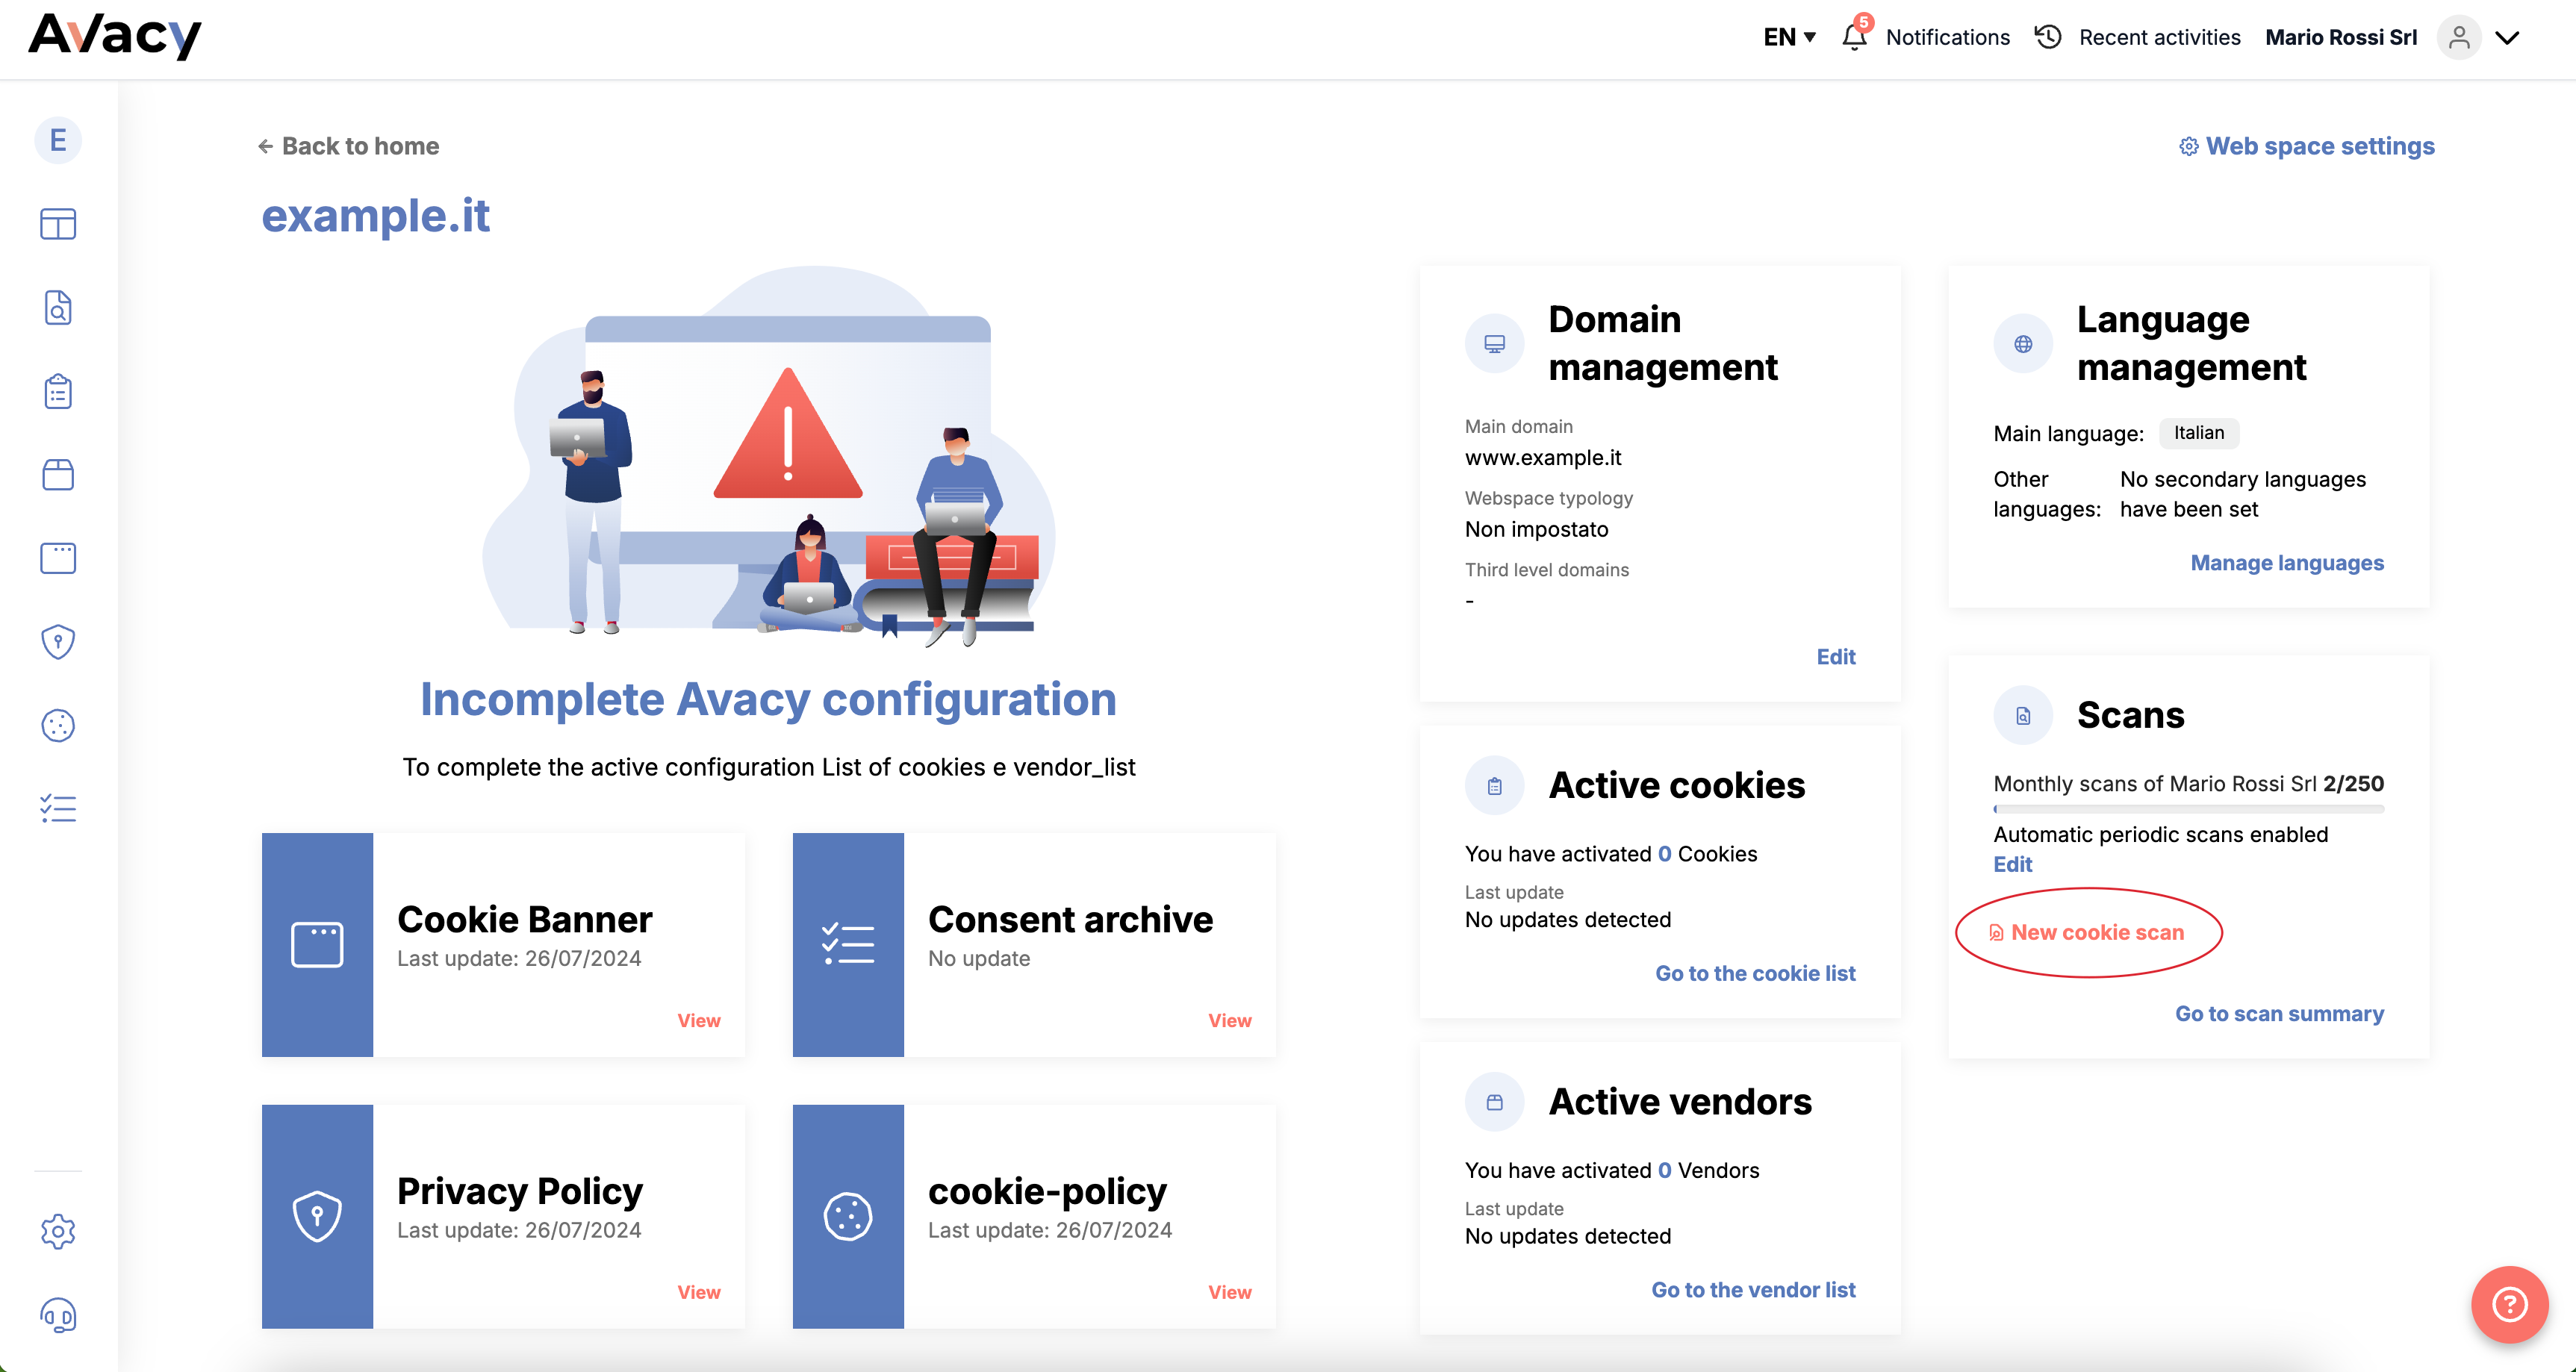Go to the vendor list
This screenshot has width=2576, height=1372.
(x=1753, y=1290)
